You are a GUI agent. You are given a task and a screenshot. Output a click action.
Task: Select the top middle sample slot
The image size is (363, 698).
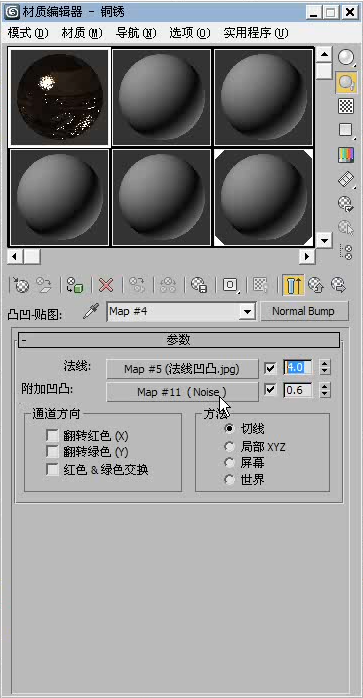[161, 97]
